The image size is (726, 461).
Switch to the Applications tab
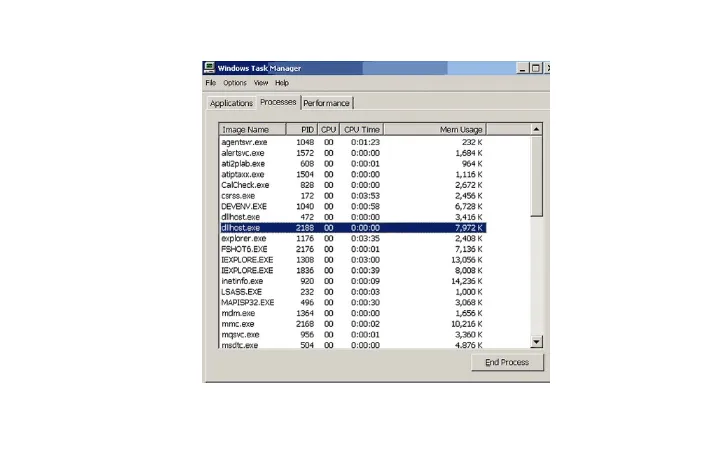[231, 103]
